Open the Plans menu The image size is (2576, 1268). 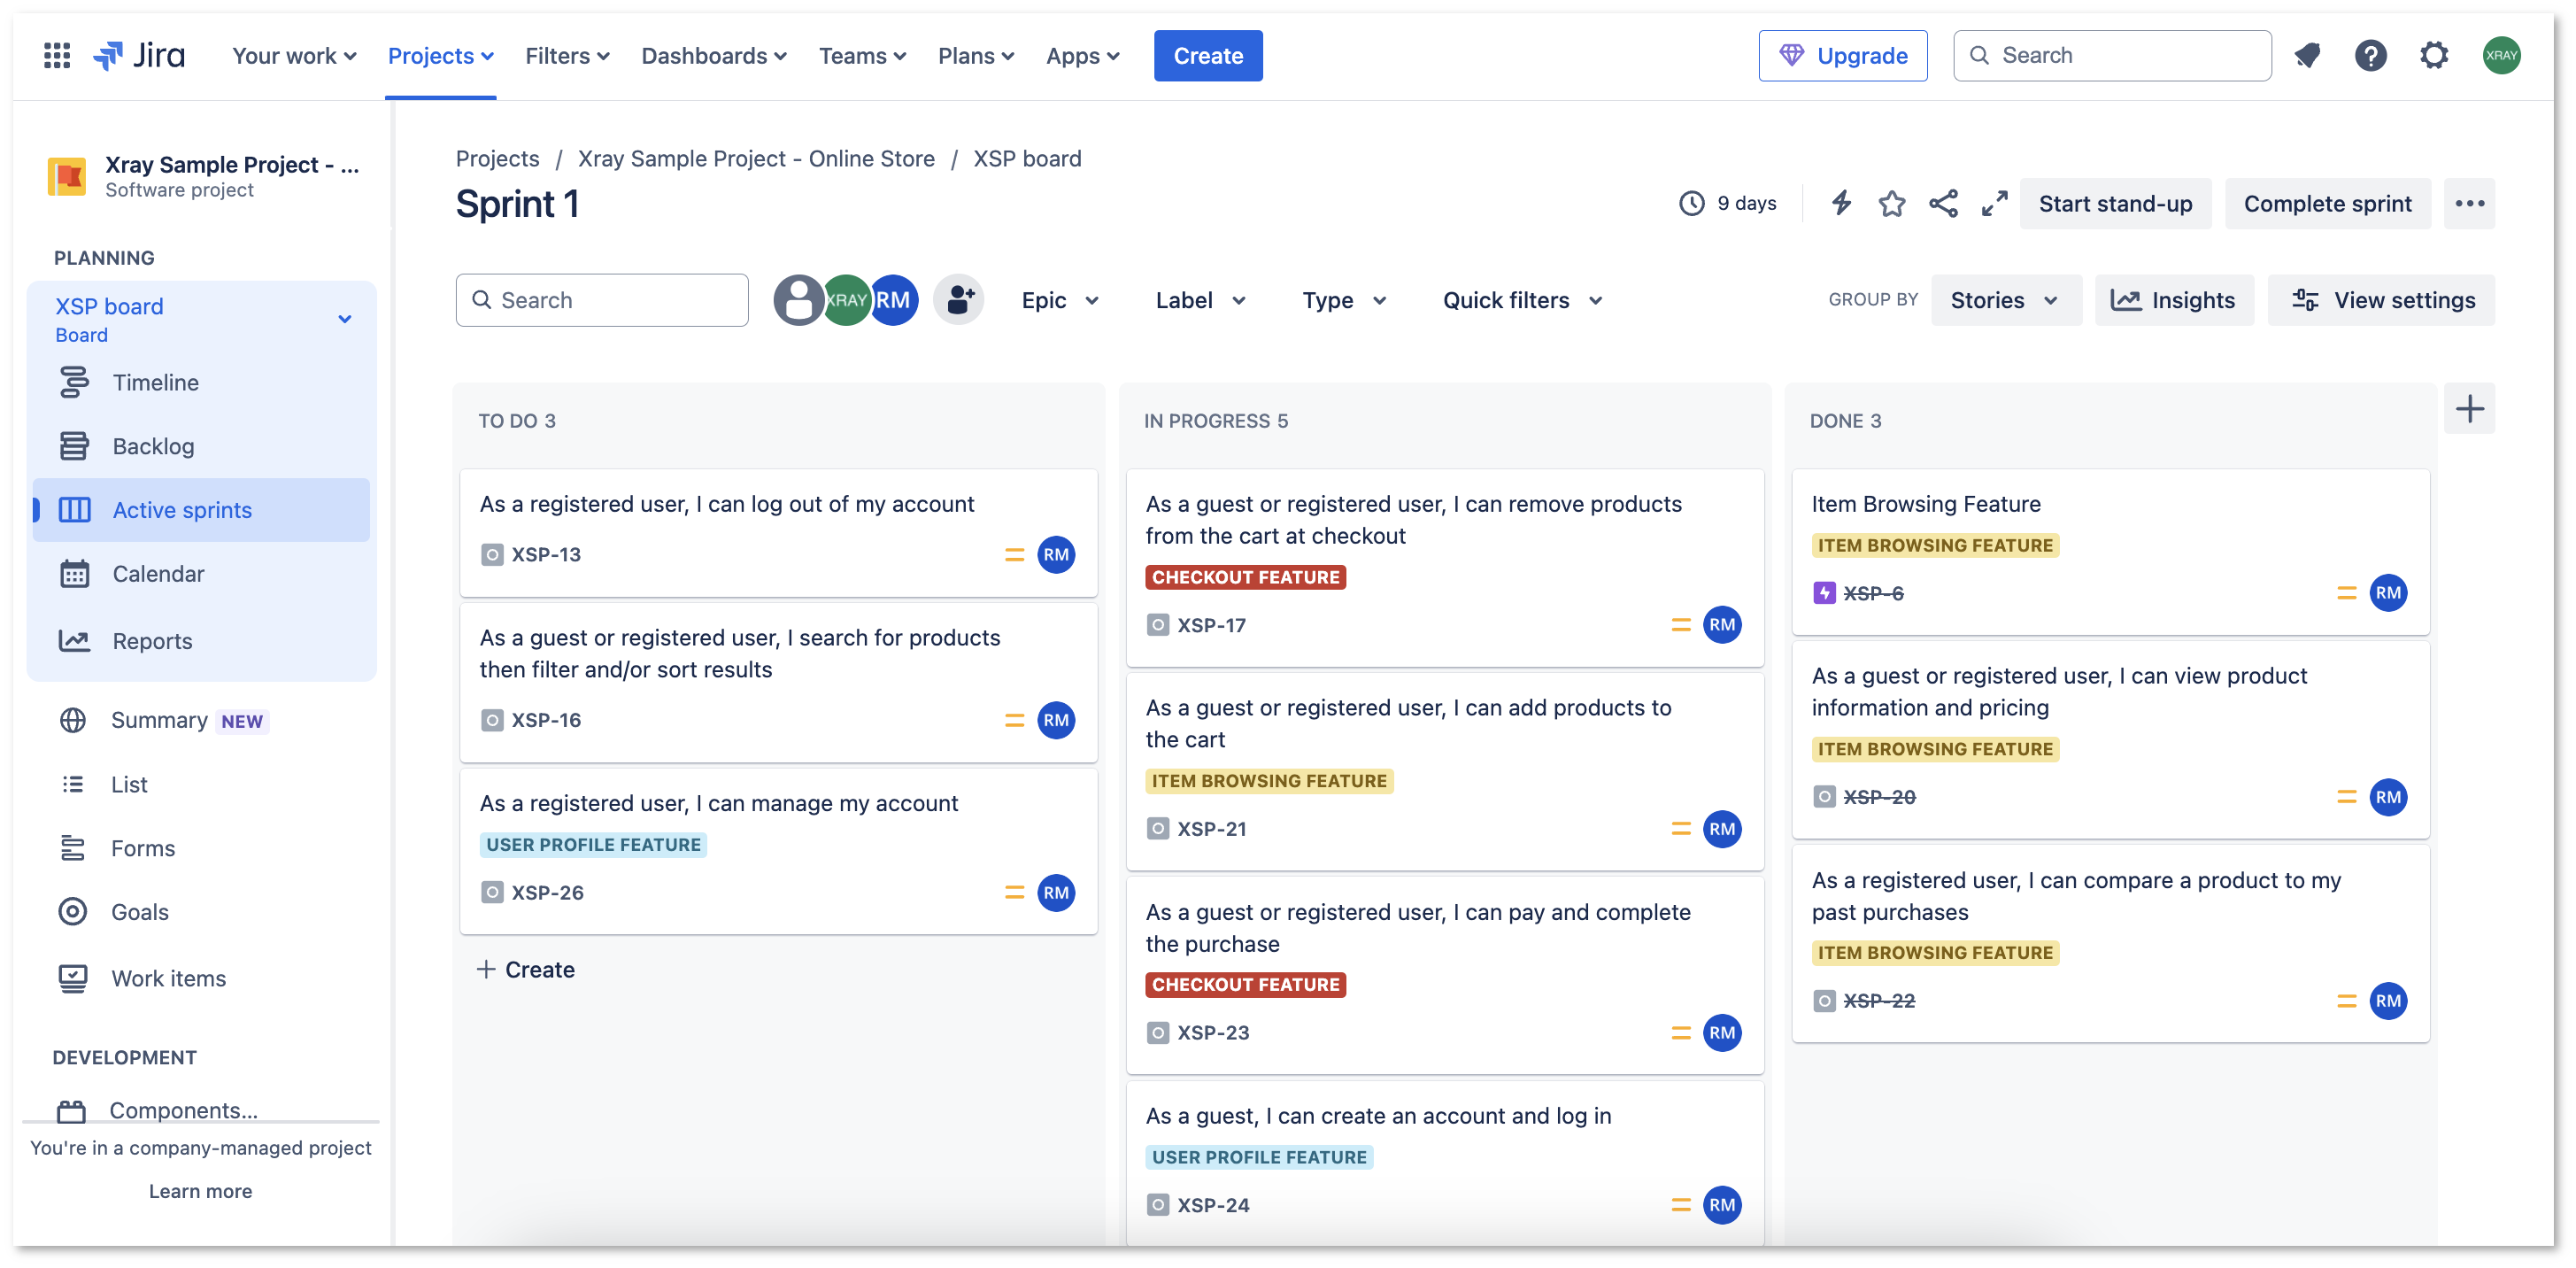pos(975,55)
